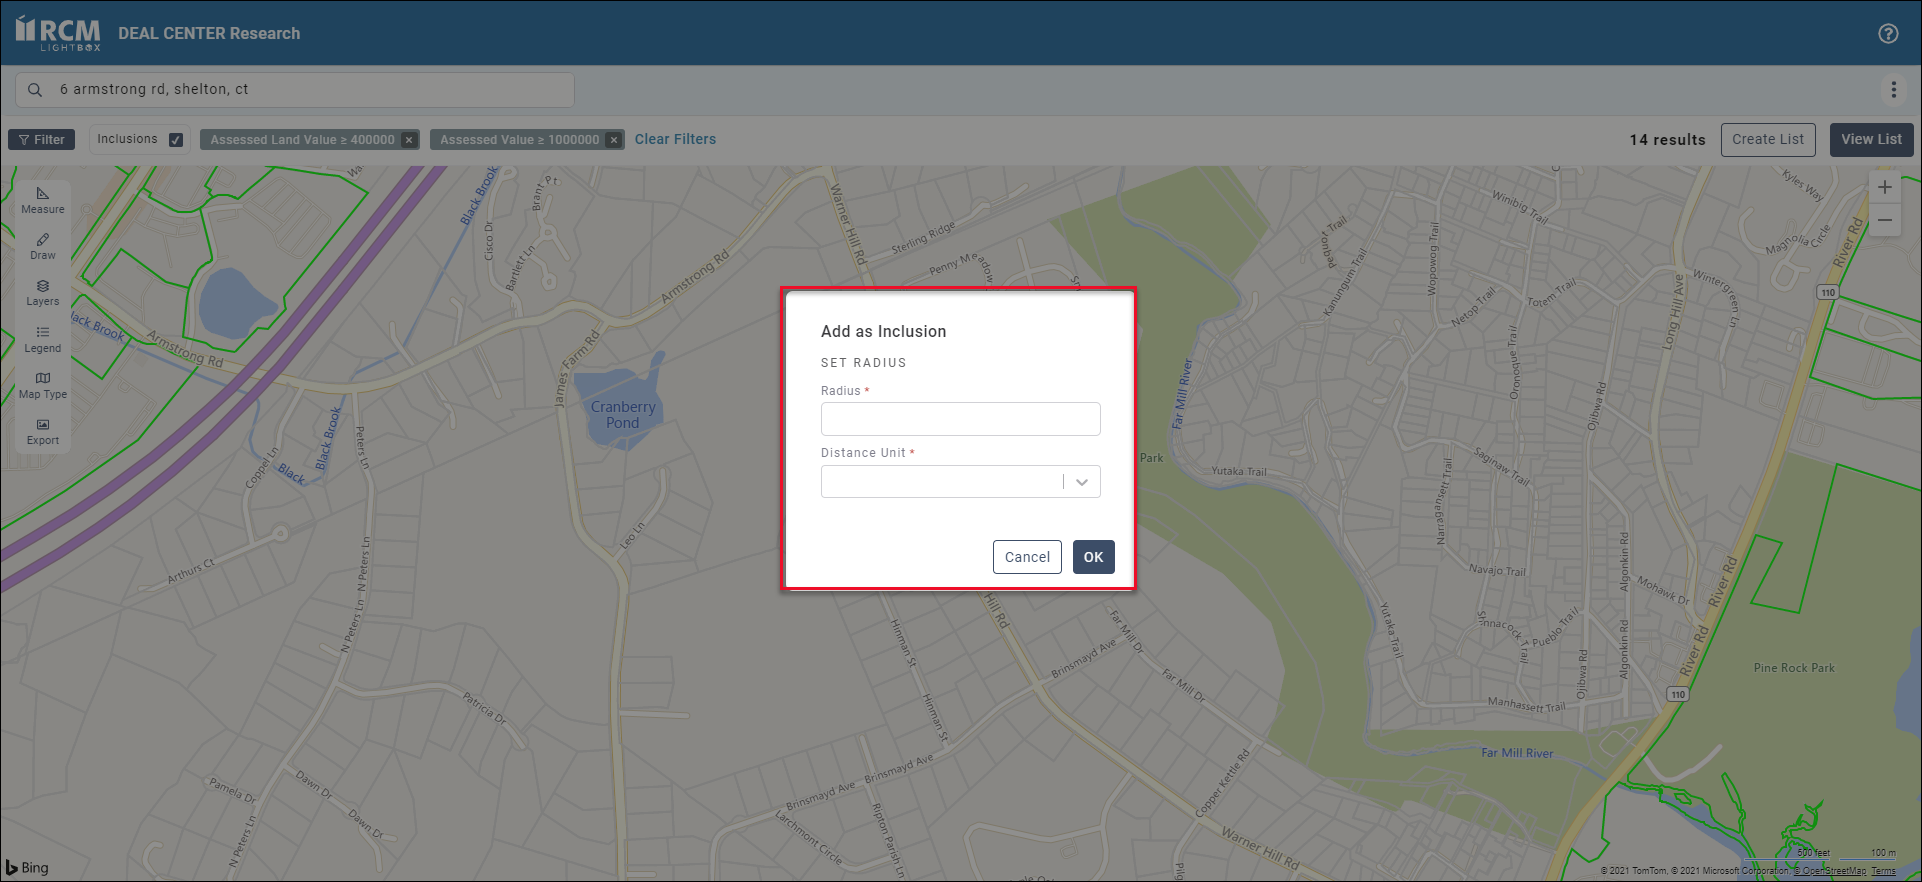Zoom in on the map
The height and width of the screenshot is (882, 1922).
tap(1884, 187)
